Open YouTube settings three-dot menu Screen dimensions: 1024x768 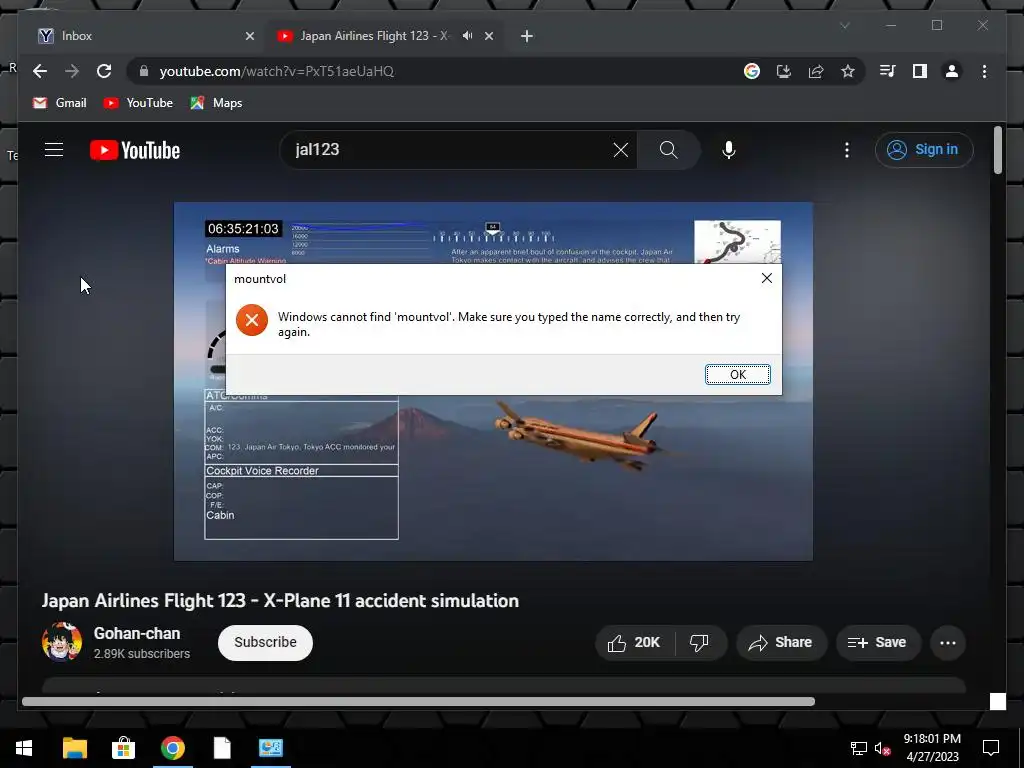(847, 150)
